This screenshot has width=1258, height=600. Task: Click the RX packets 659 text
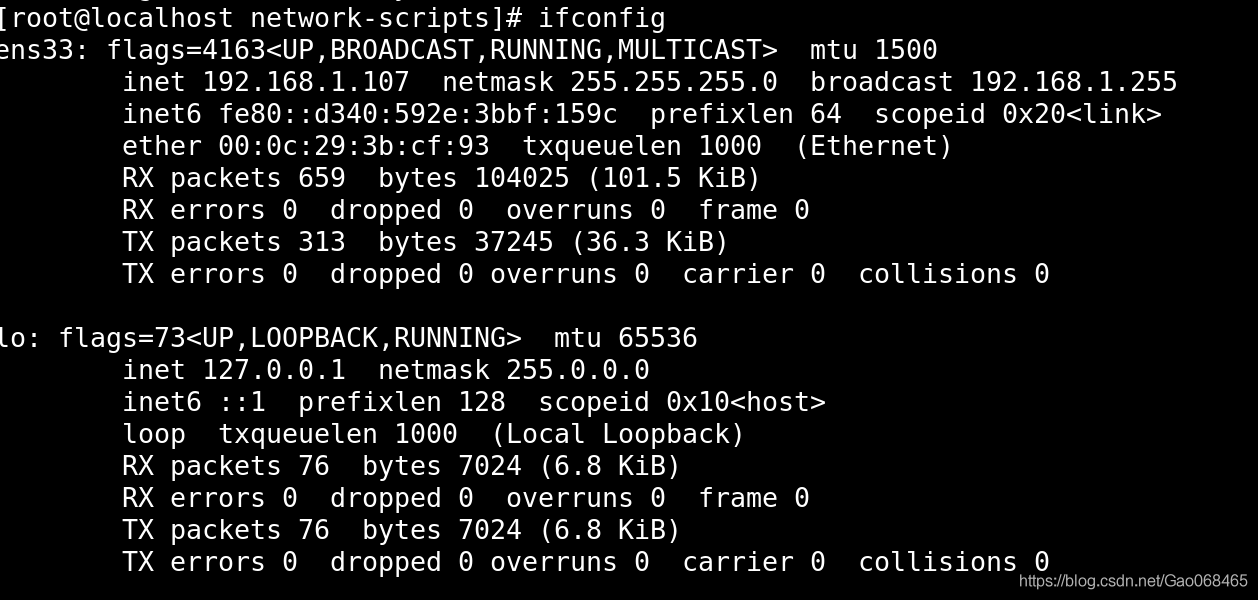point(234,178)
